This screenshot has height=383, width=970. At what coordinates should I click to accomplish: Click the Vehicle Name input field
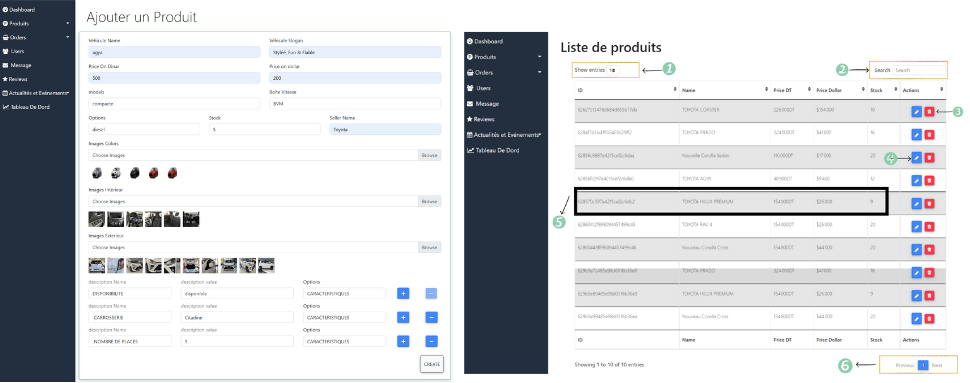coord(175,52)
